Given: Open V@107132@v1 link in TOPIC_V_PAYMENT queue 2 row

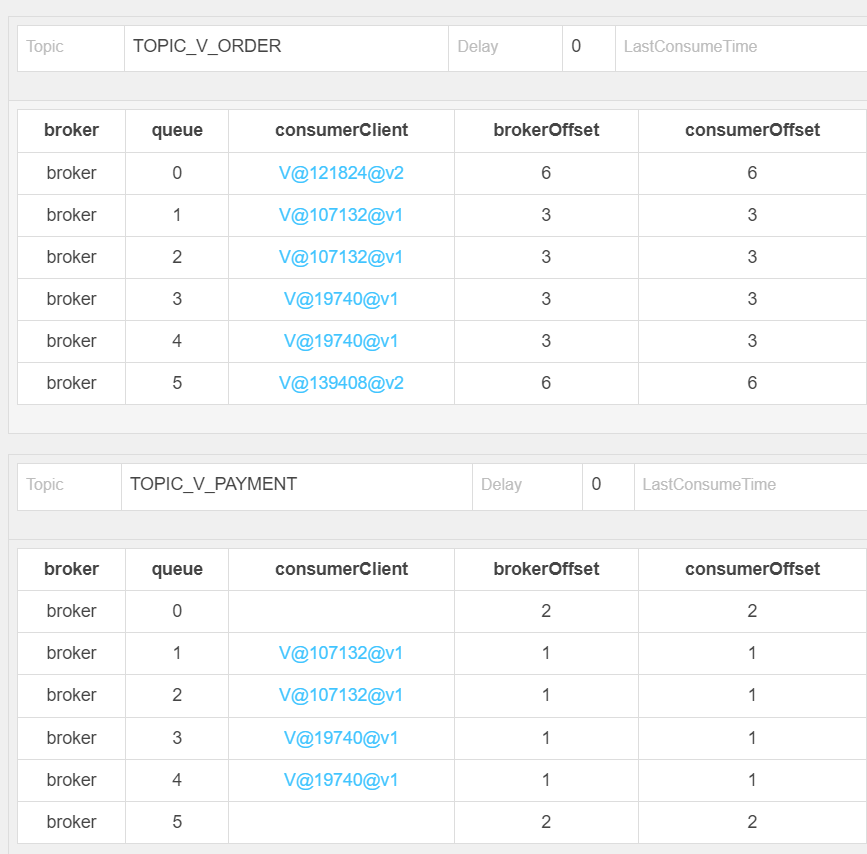Looking at the screenshot, I should 341,695.
